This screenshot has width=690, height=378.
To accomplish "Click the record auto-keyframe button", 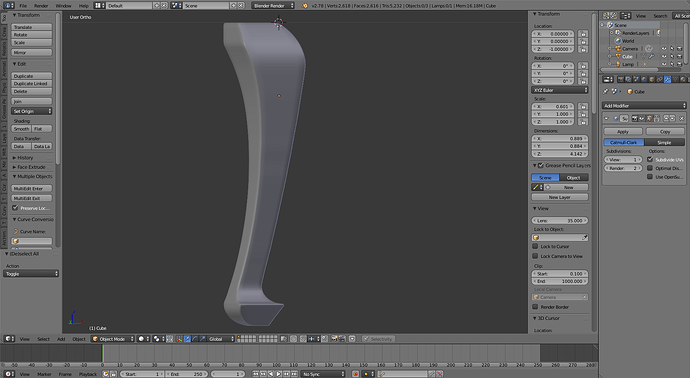I will point(356,374).
